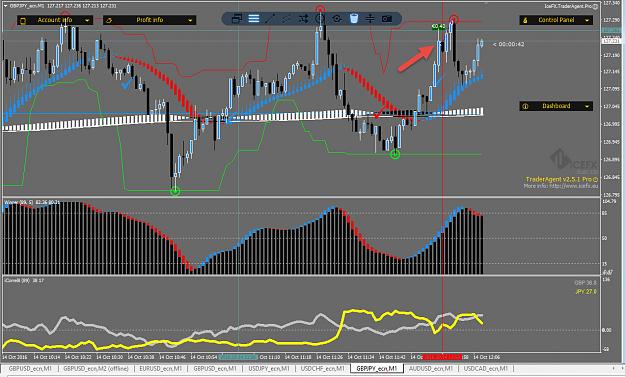Screen dimensions: 625x377
Task: Click the trash bin delete icon
Action: 354,19
